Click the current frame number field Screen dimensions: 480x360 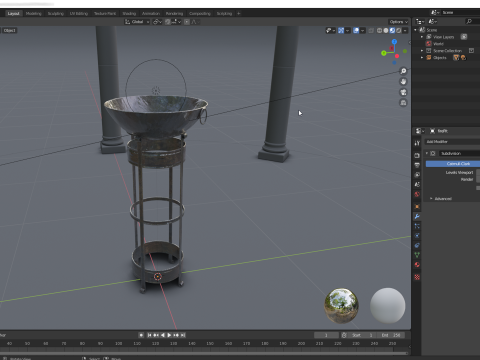[x=326, y=335]
